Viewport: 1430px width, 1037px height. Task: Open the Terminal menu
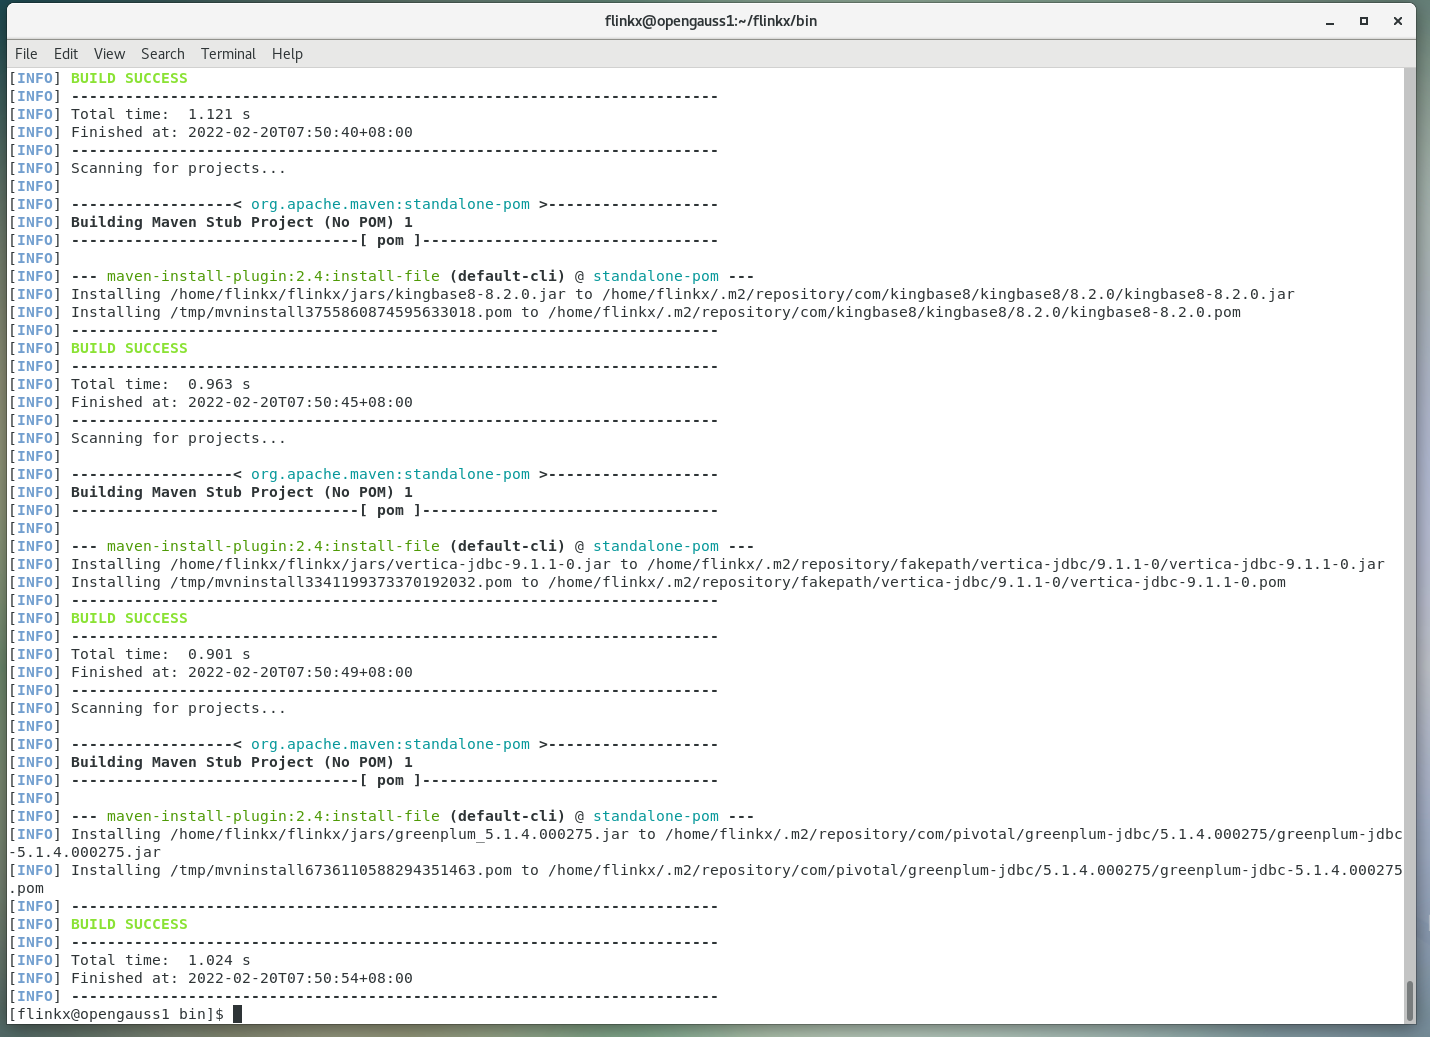coord(228,54)
